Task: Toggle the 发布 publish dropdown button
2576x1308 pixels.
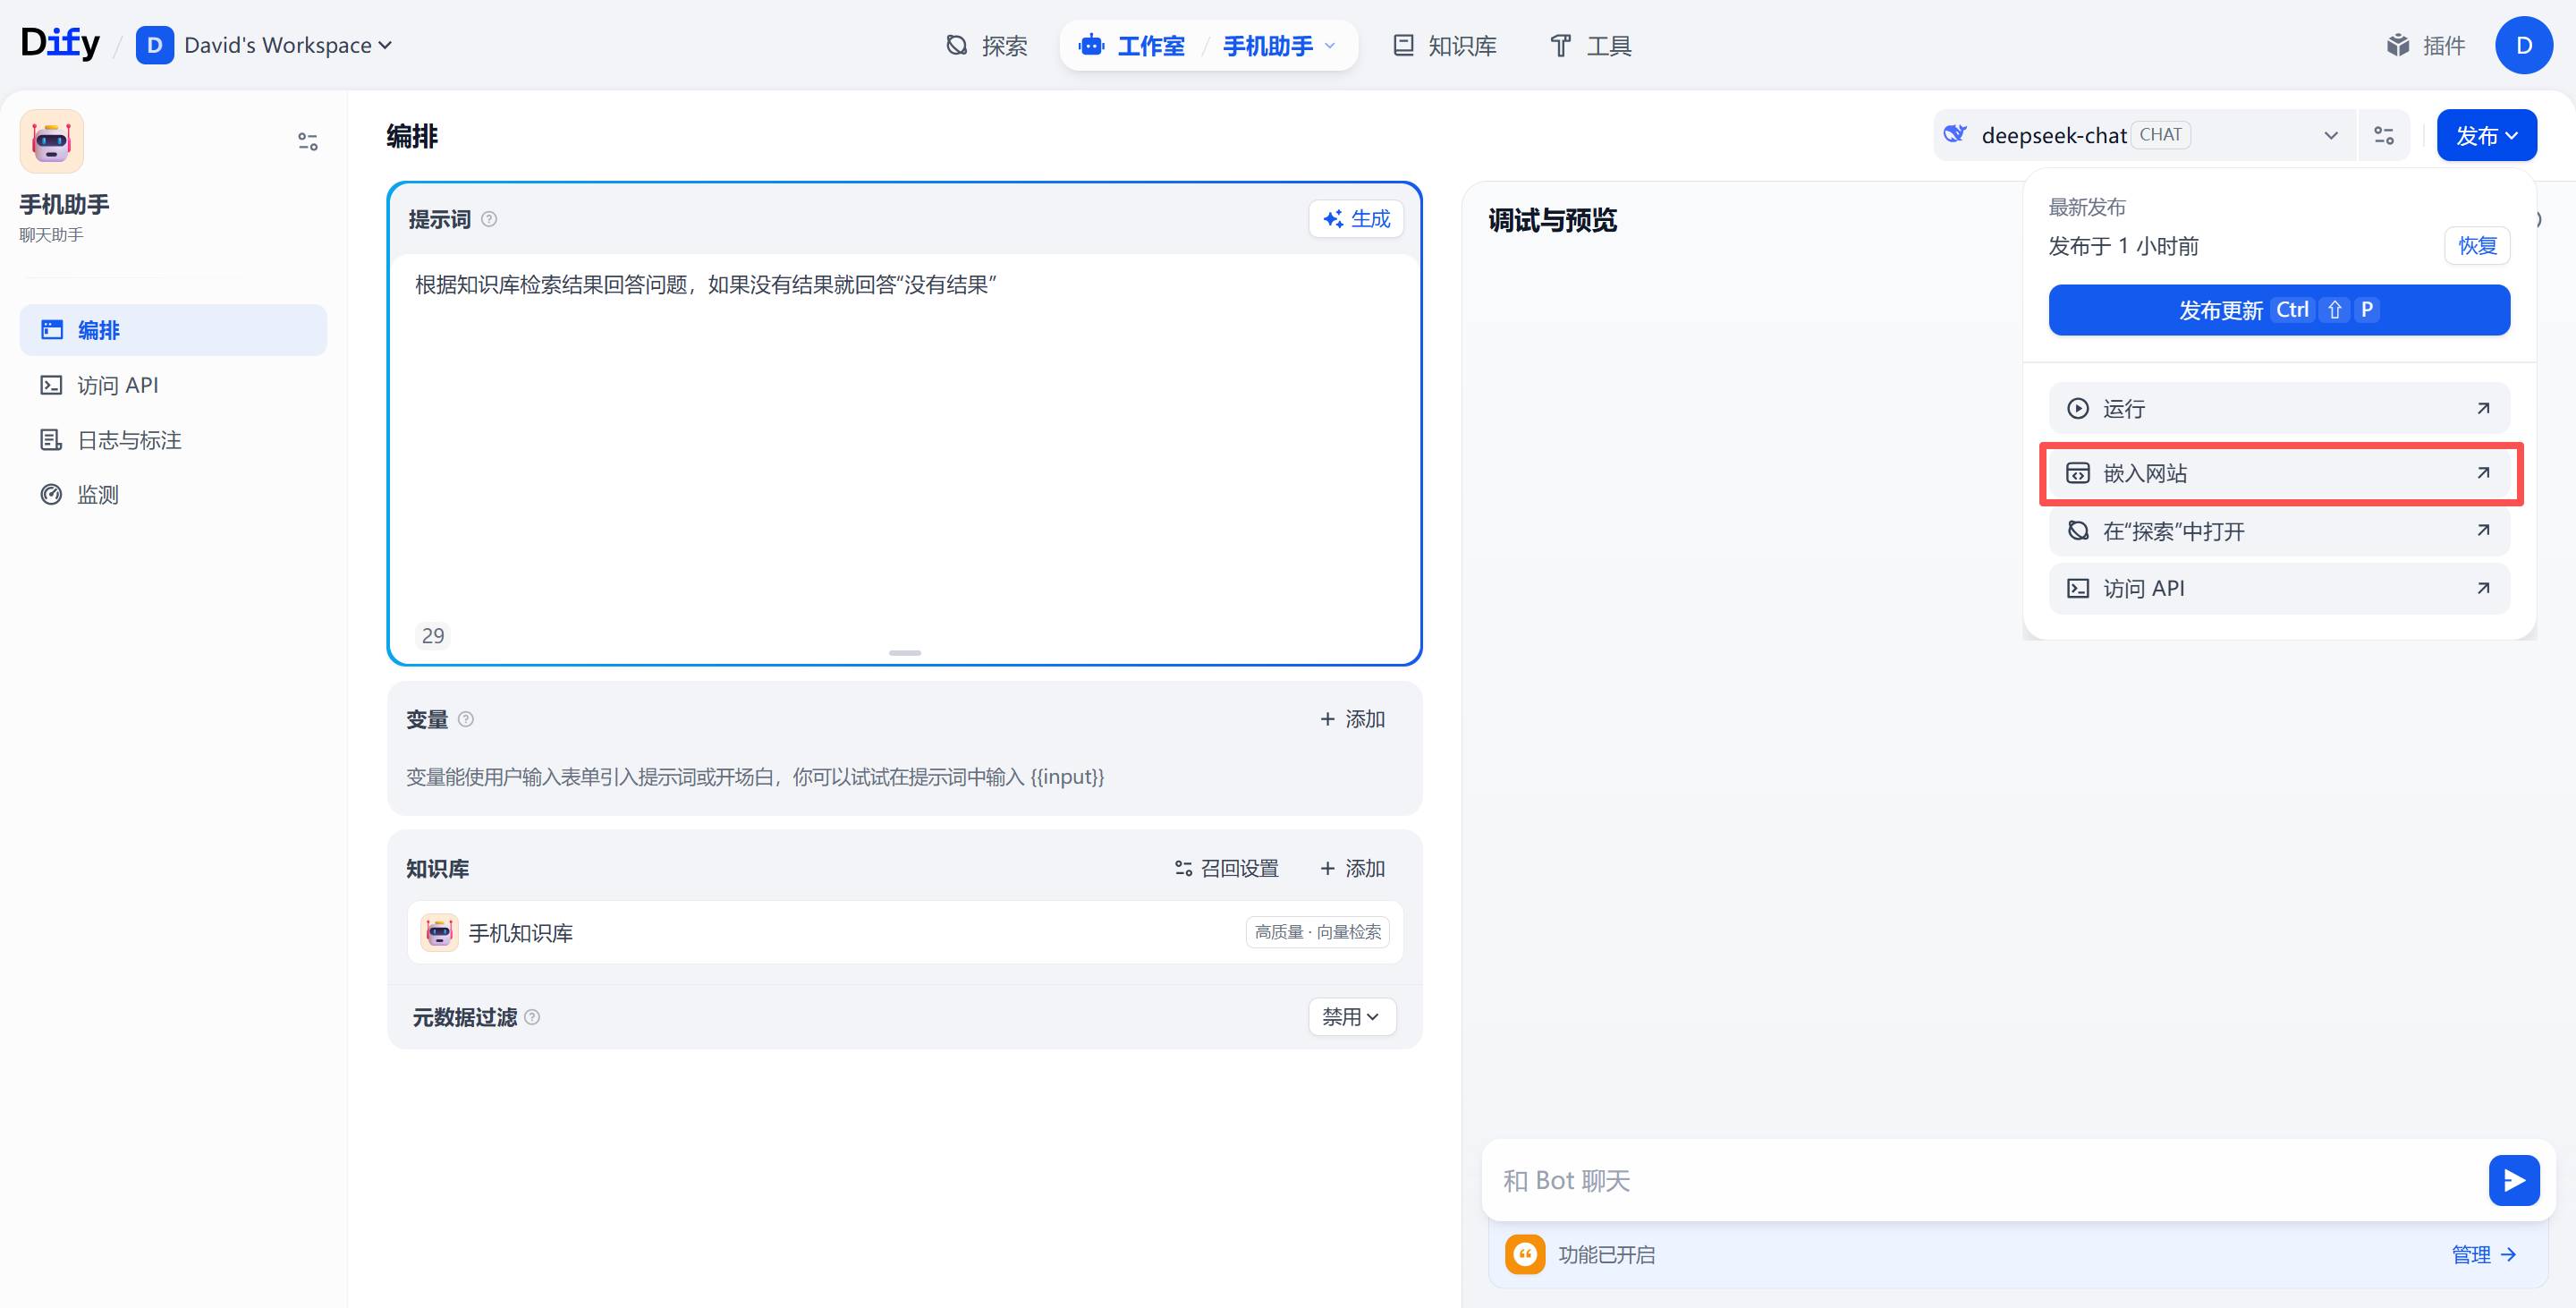Action: [2485, 136]
